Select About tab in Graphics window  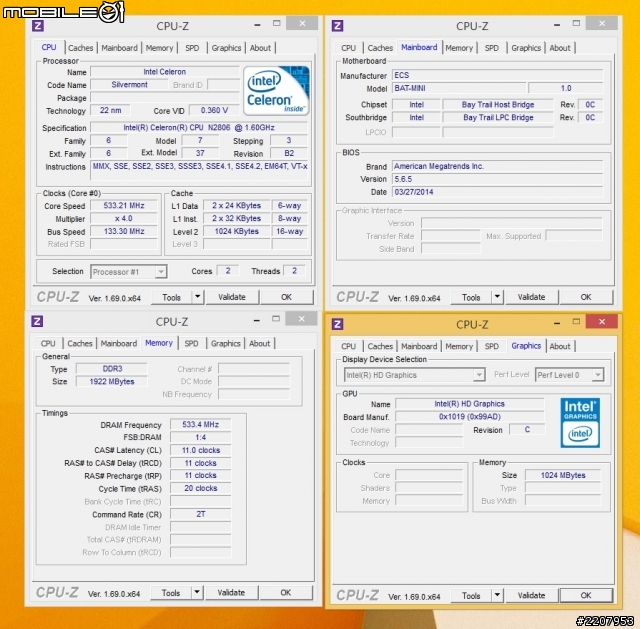tap(560, 347)
